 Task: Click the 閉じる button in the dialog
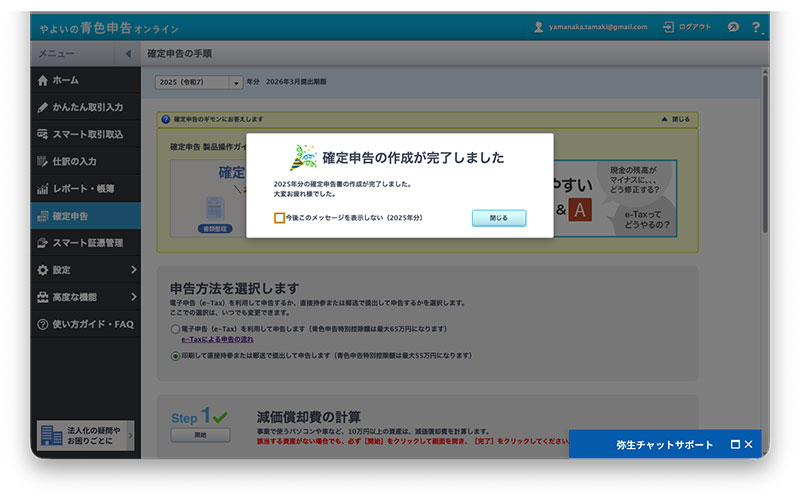(x=498, y=218)
